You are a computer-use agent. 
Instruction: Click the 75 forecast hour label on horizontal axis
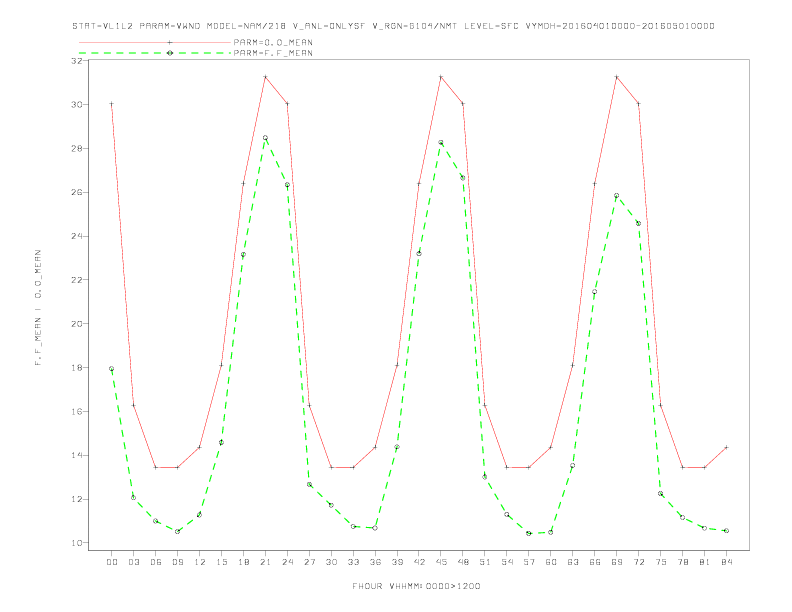(661, 562)
